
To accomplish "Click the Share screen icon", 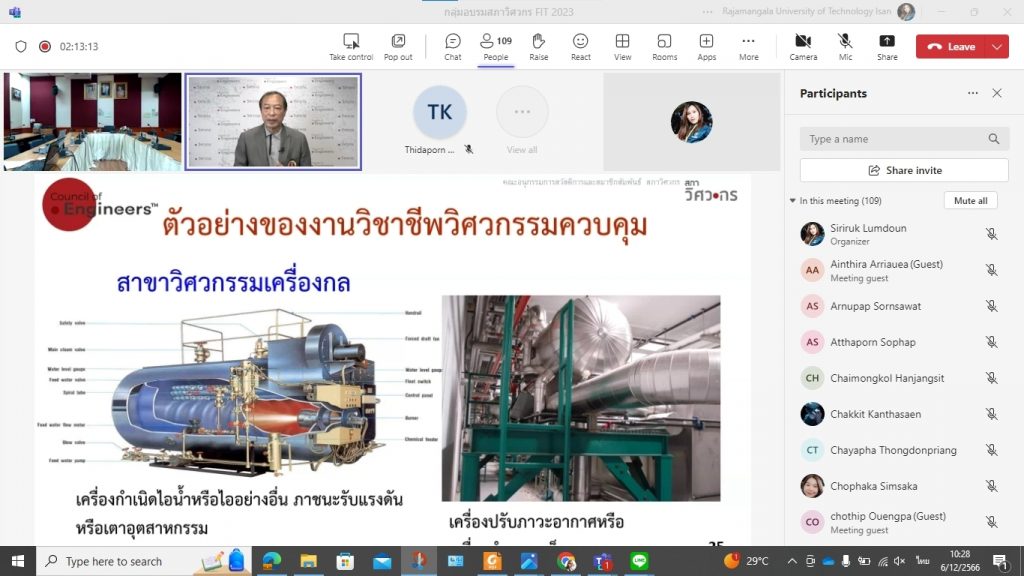I will click(x=887, y=46).
